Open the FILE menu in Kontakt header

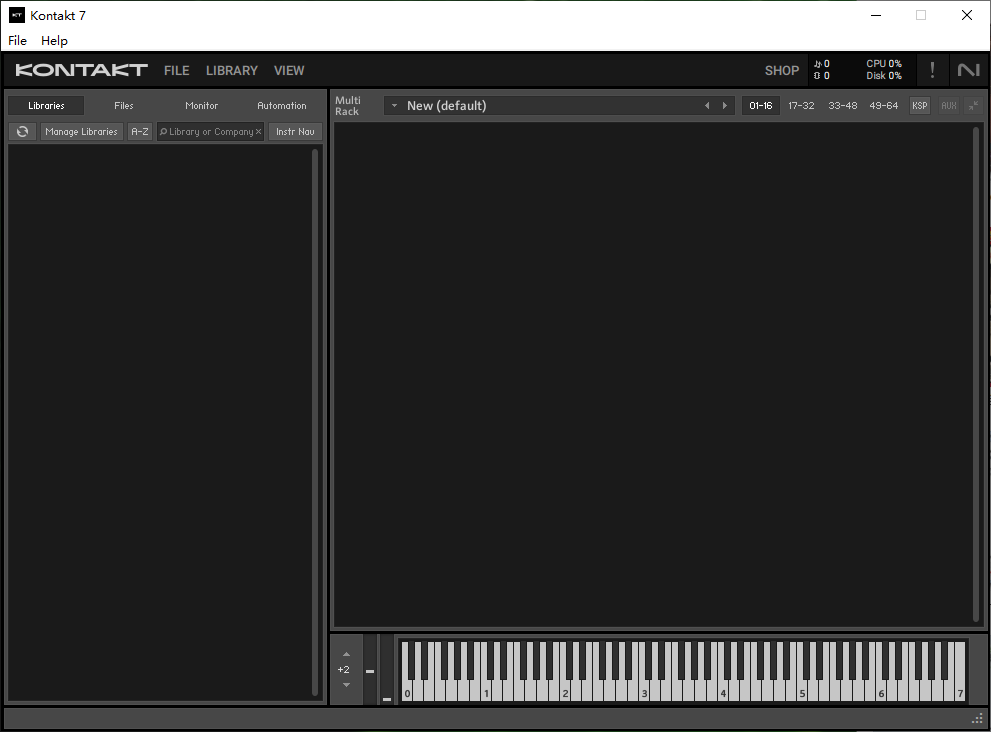tap(177, 70)
